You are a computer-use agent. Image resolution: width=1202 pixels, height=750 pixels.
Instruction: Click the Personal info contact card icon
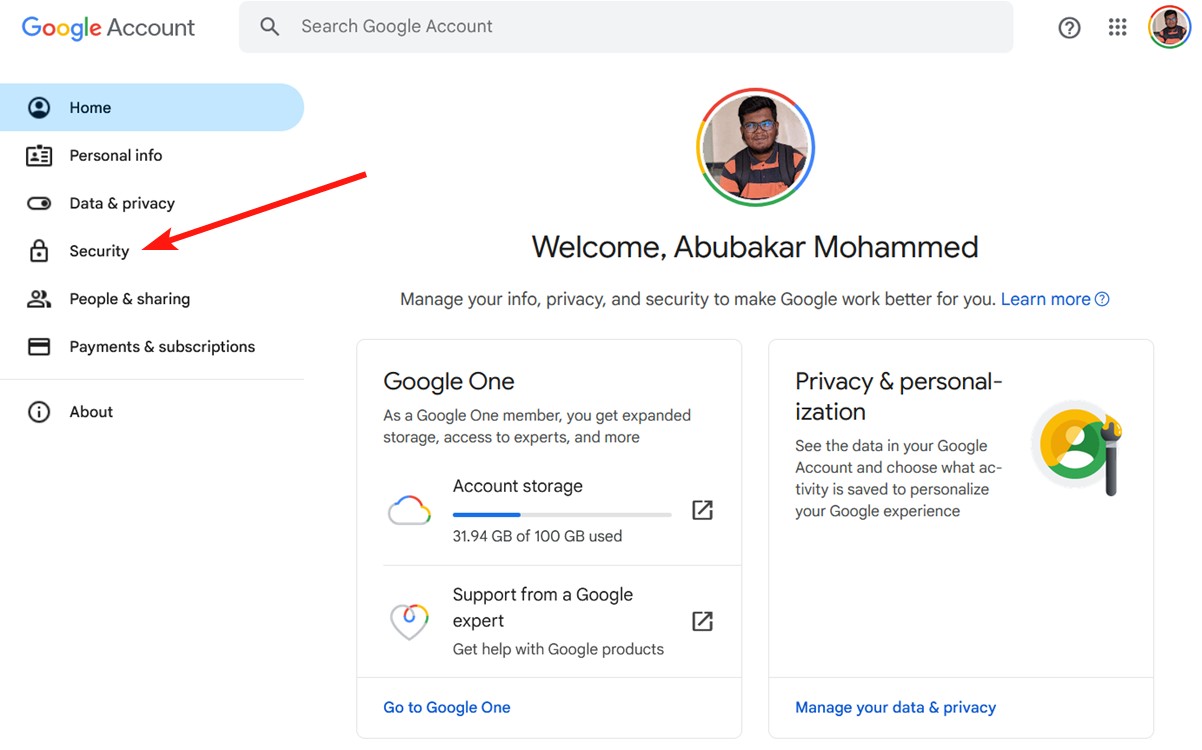[38, 155]
